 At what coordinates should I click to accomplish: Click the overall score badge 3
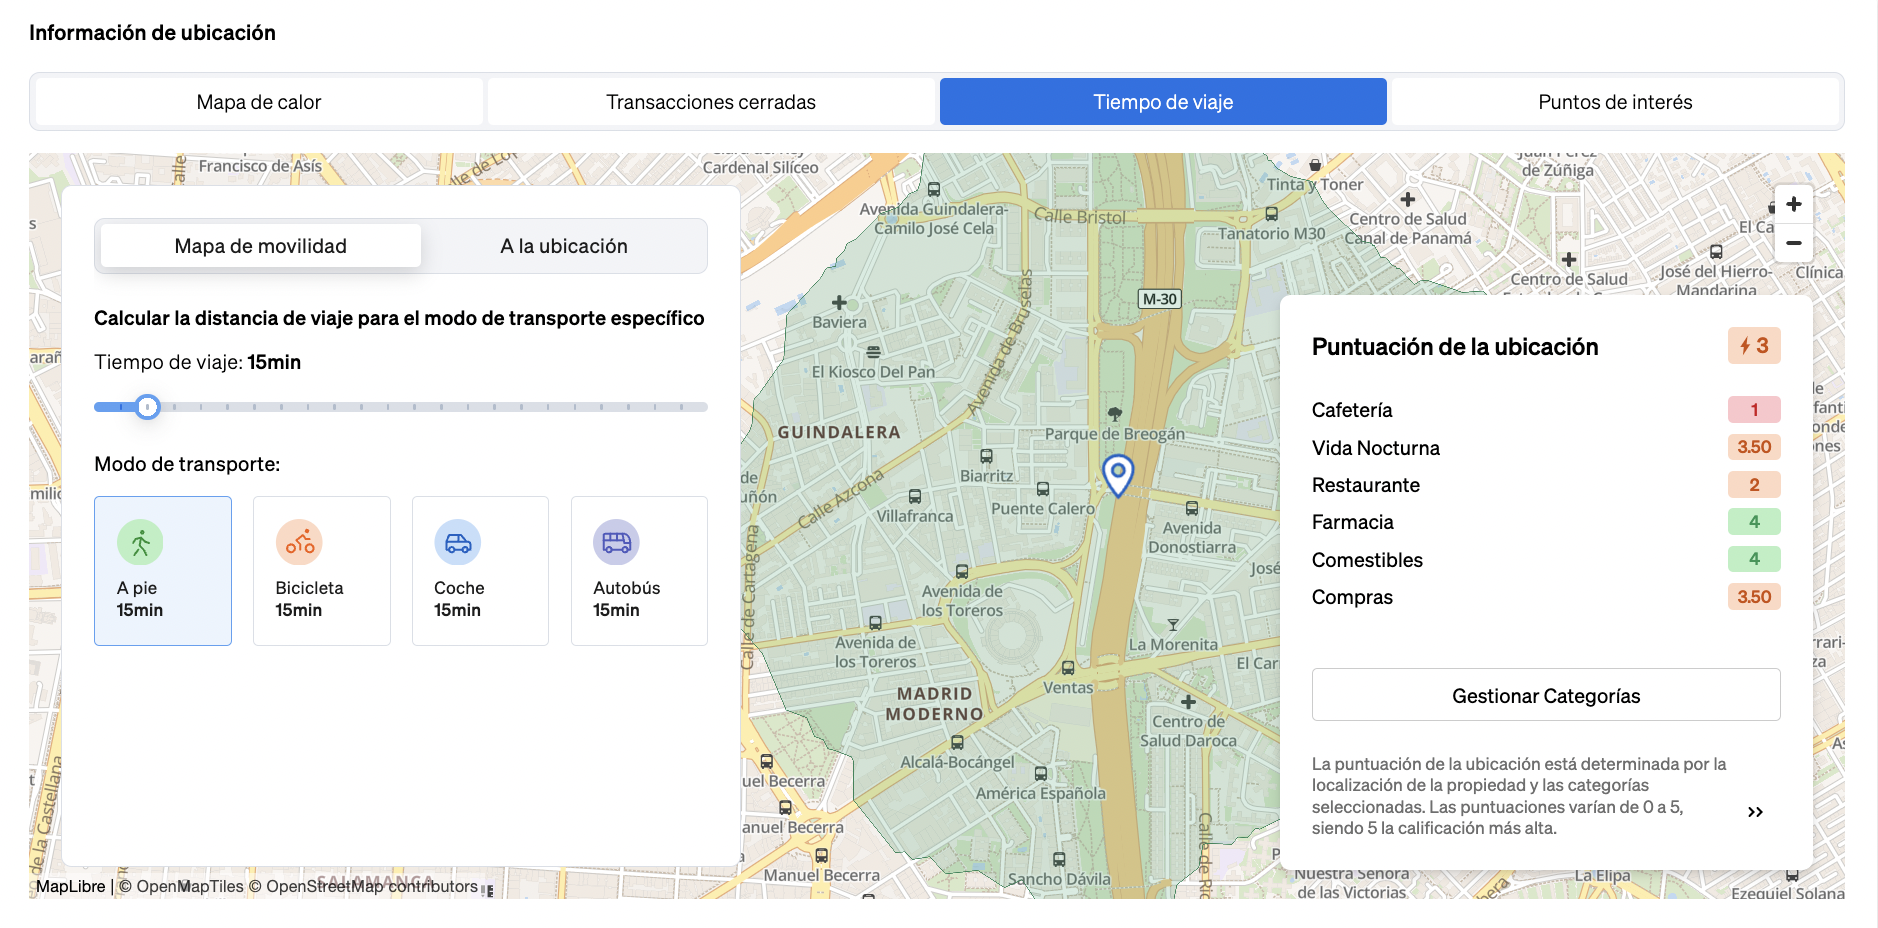[1754, 346]
